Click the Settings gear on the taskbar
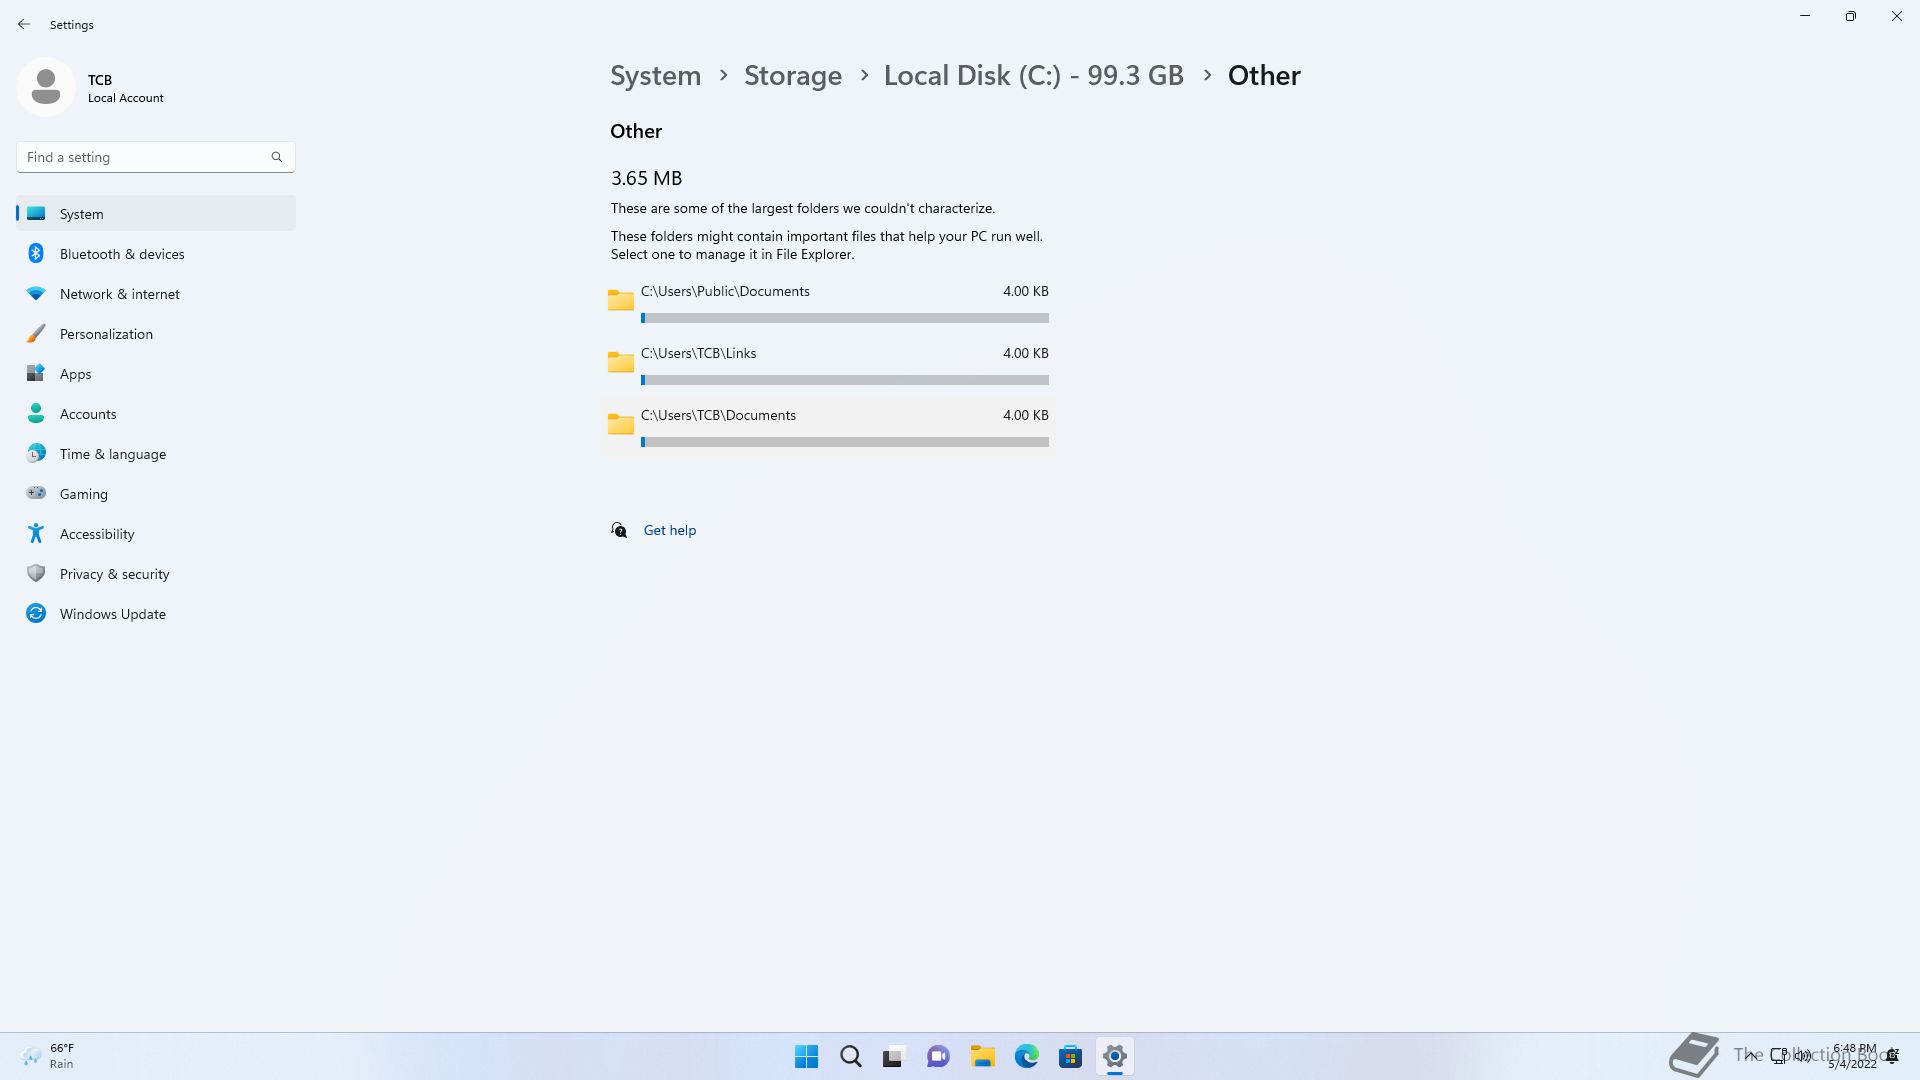The height and width of the screenshot is (1080, 1920). [x=1114, y=1057]
